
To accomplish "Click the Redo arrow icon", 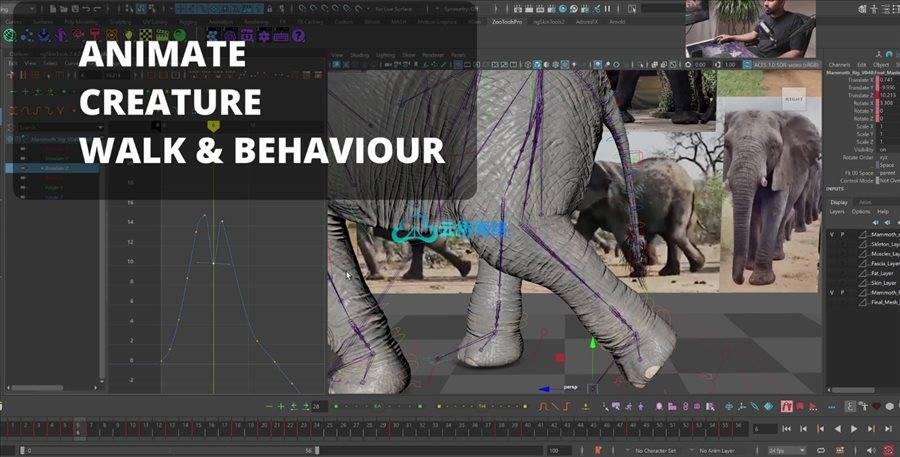I will (x=97, y=9).
